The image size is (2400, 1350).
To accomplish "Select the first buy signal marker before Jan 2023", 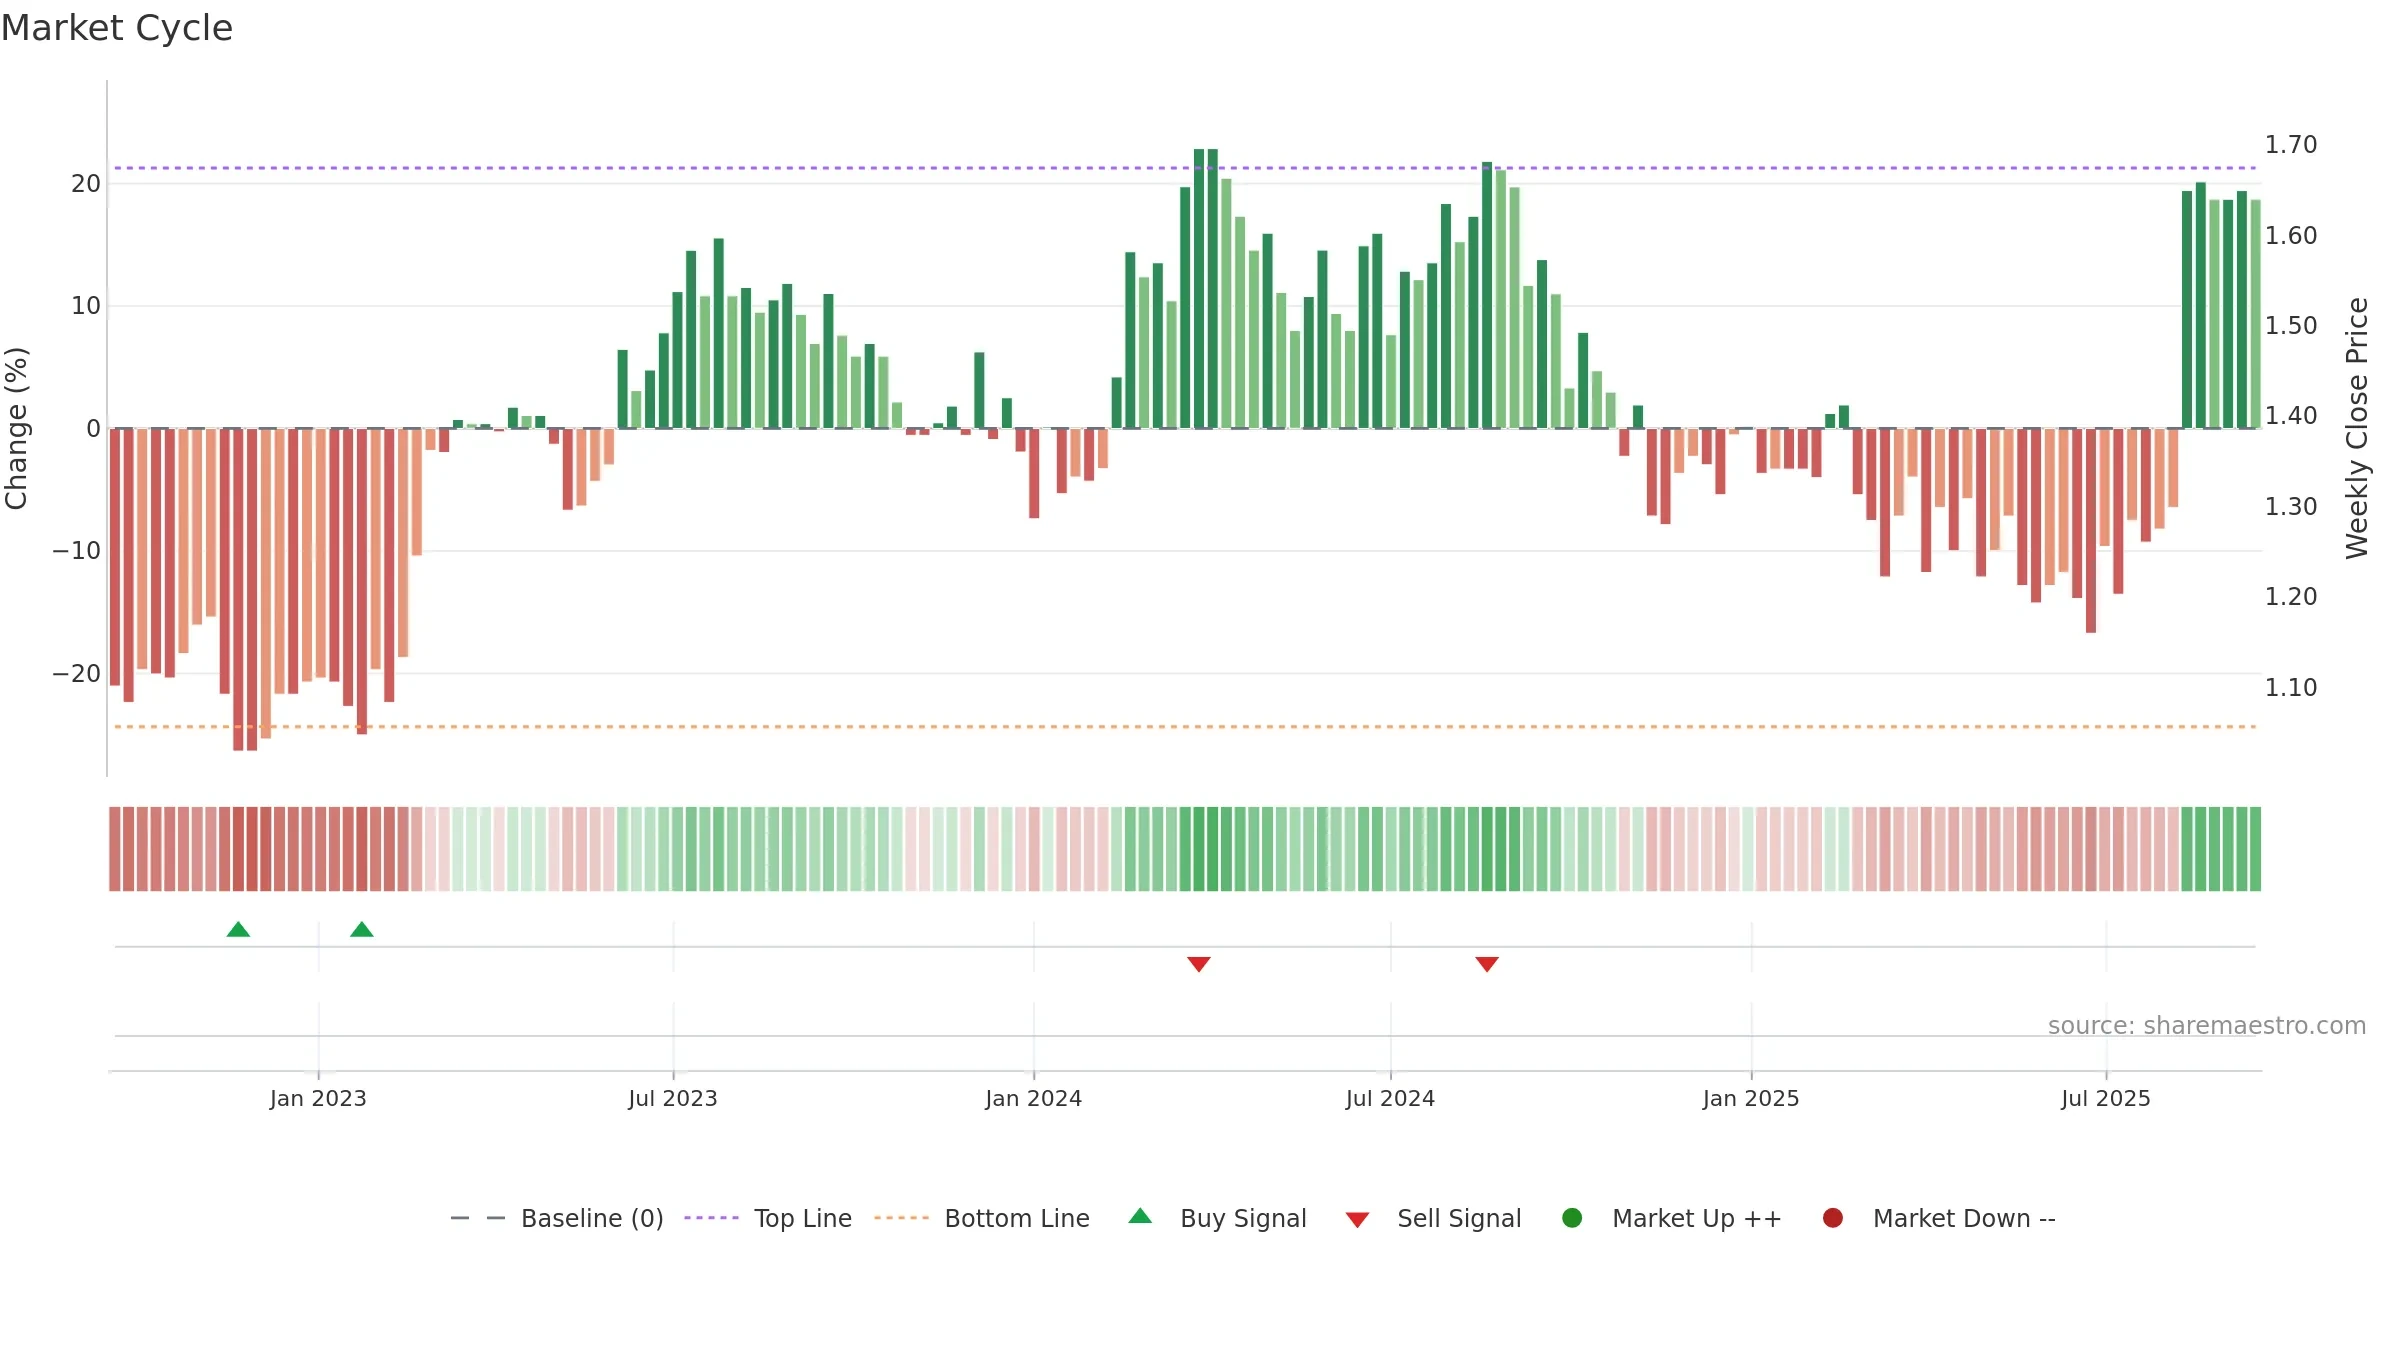I will (x=238, y=929).
